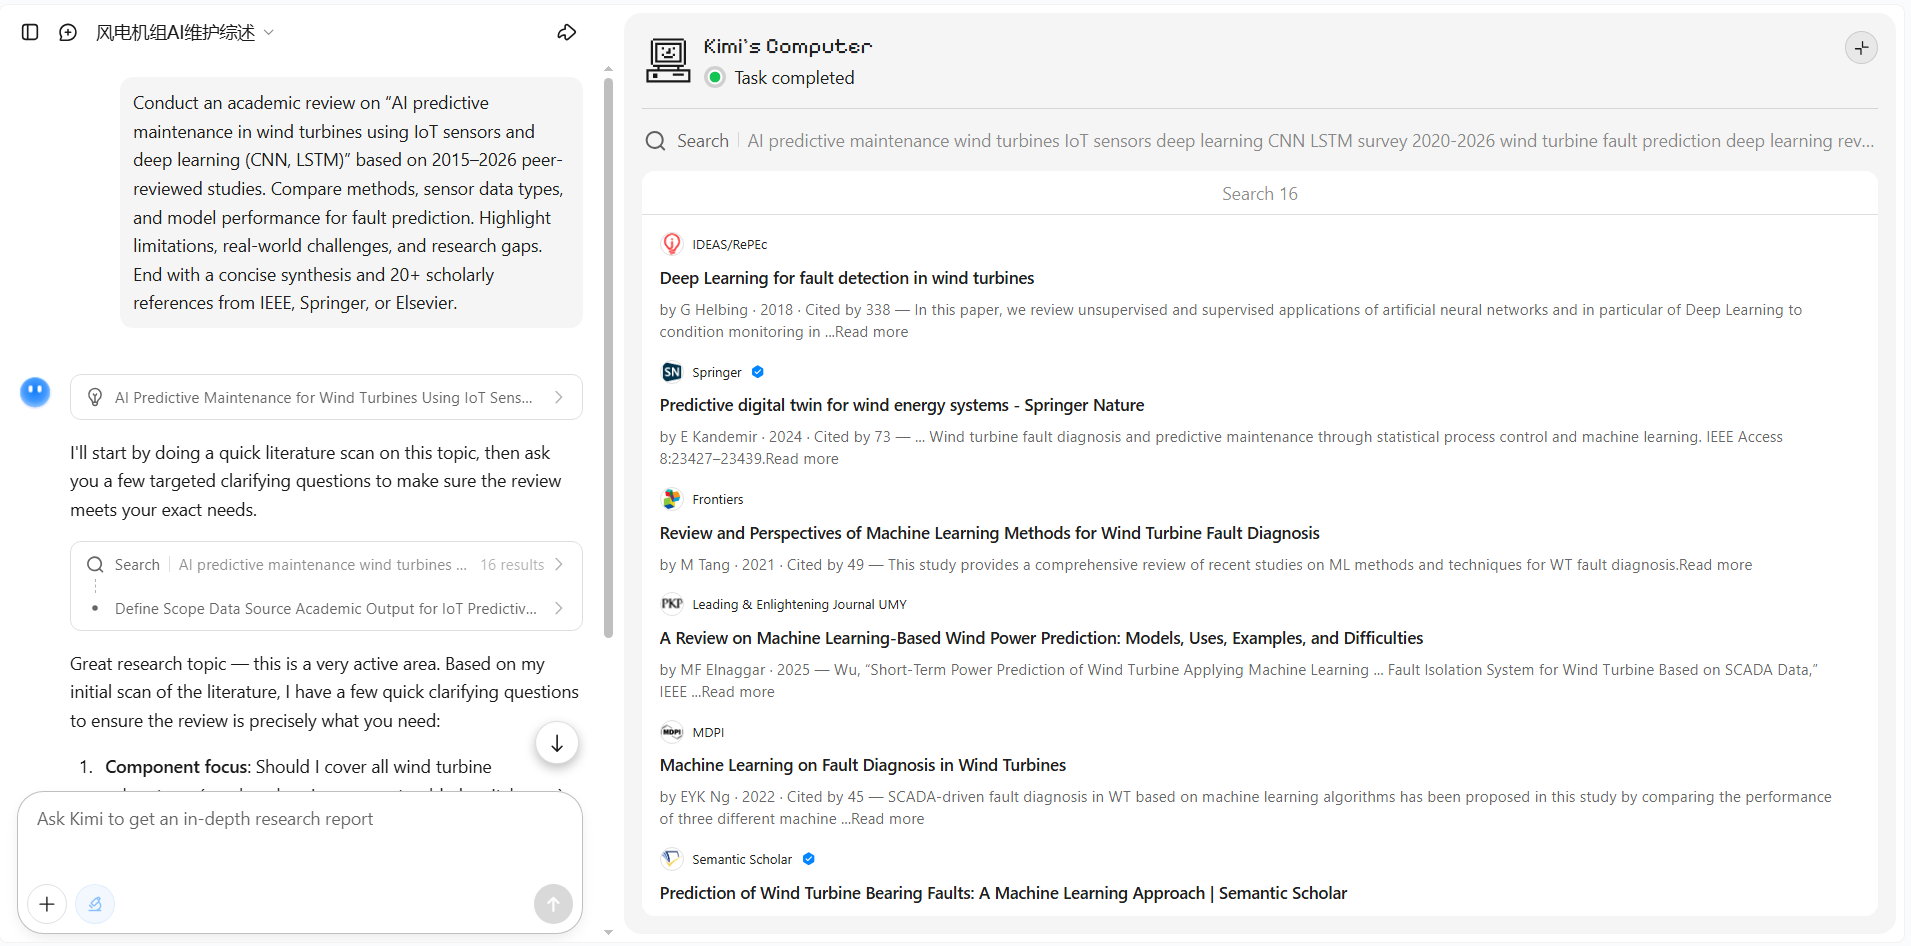Image resolution: width=1911 pixels, height=946 pixels.
Task: Click the IDEAS/RePEc source icon
Action: tap(672, 244)
